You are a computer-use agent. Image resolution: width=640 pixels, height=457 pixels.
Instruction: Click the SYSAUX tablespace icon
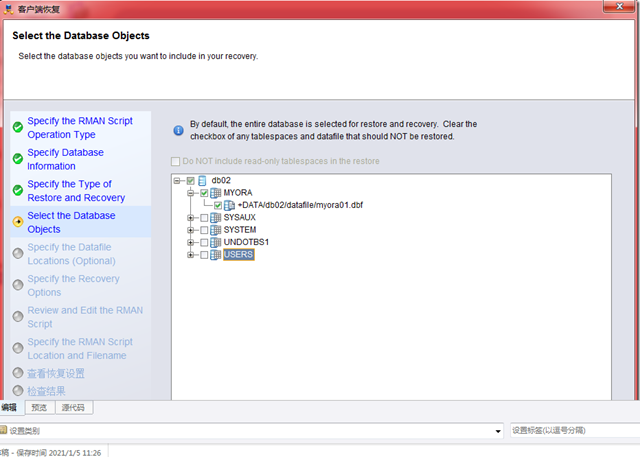point(216,217)
